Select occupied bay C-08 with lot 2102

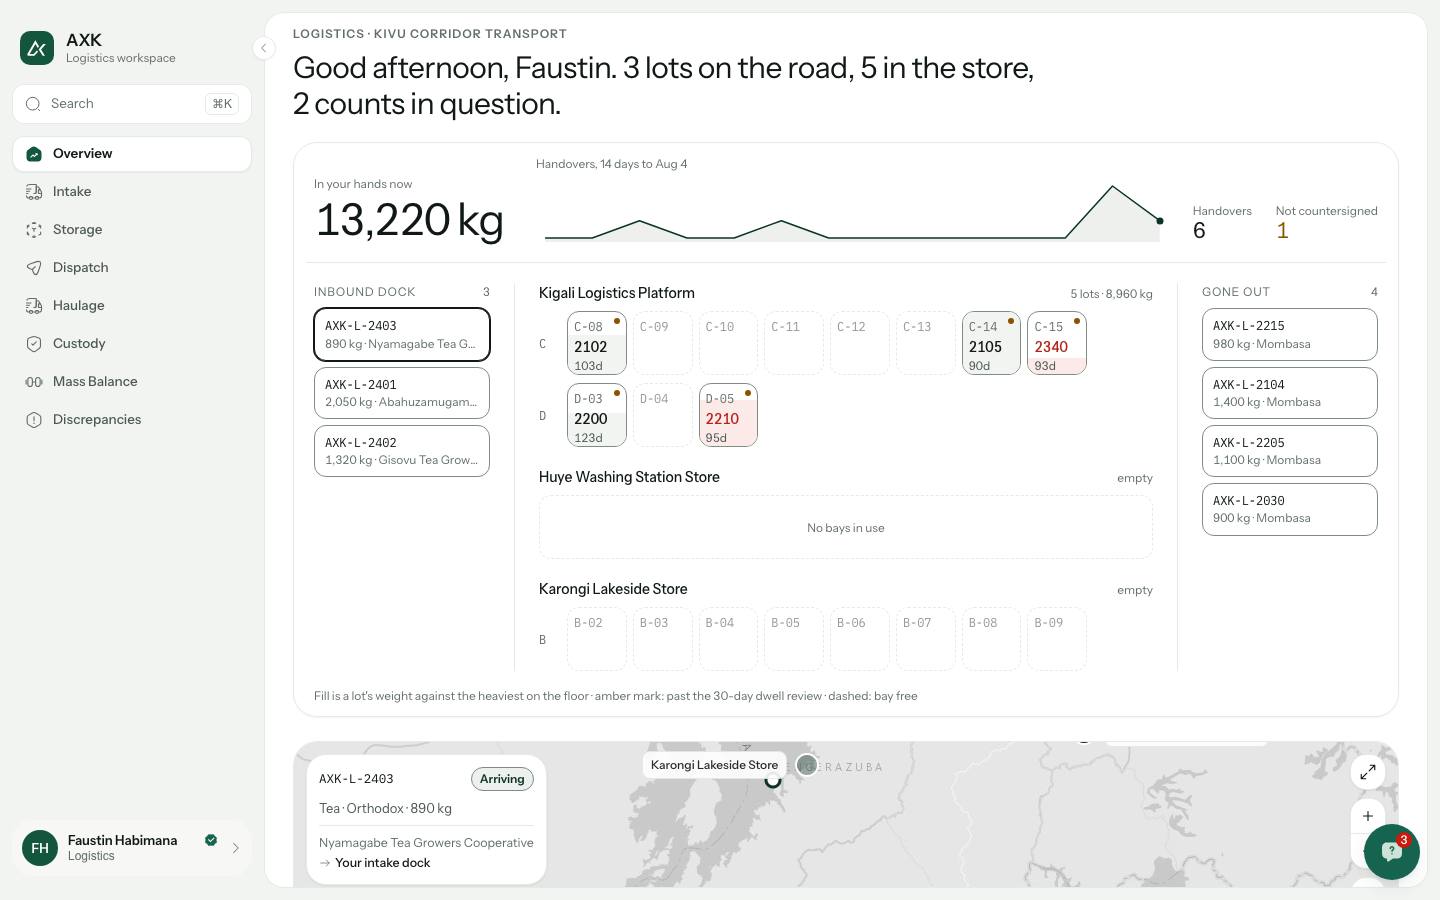click(x=597, y=343)
